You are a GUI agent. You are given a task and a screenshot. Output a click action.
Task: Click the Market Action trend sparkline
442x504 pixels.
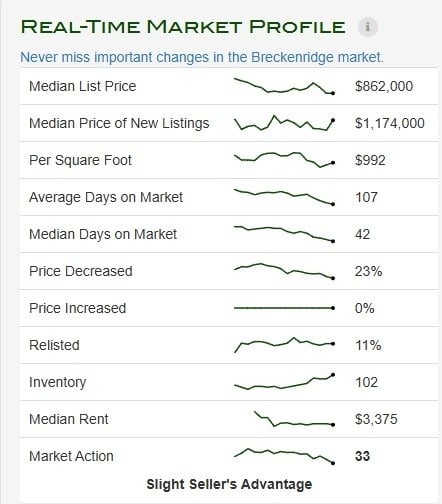284,456
